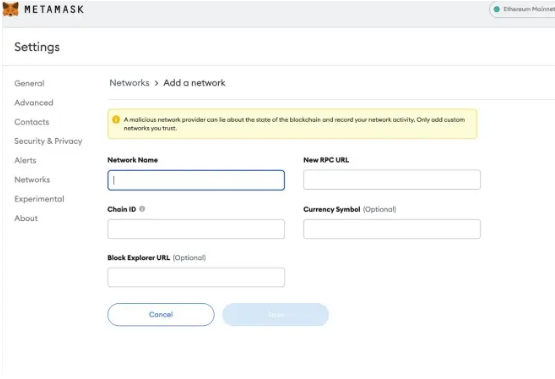
Task: Open About section in sidebar
Action: pyautogui.click(x=26, y=218)
